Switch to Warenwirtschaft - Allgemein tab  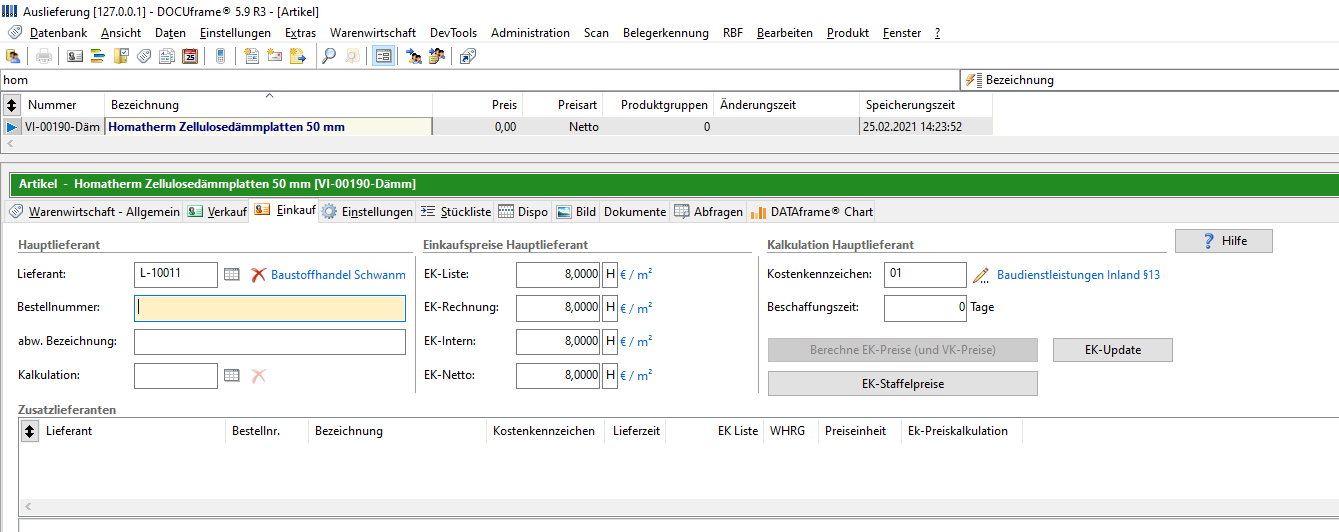coord(94,212)
